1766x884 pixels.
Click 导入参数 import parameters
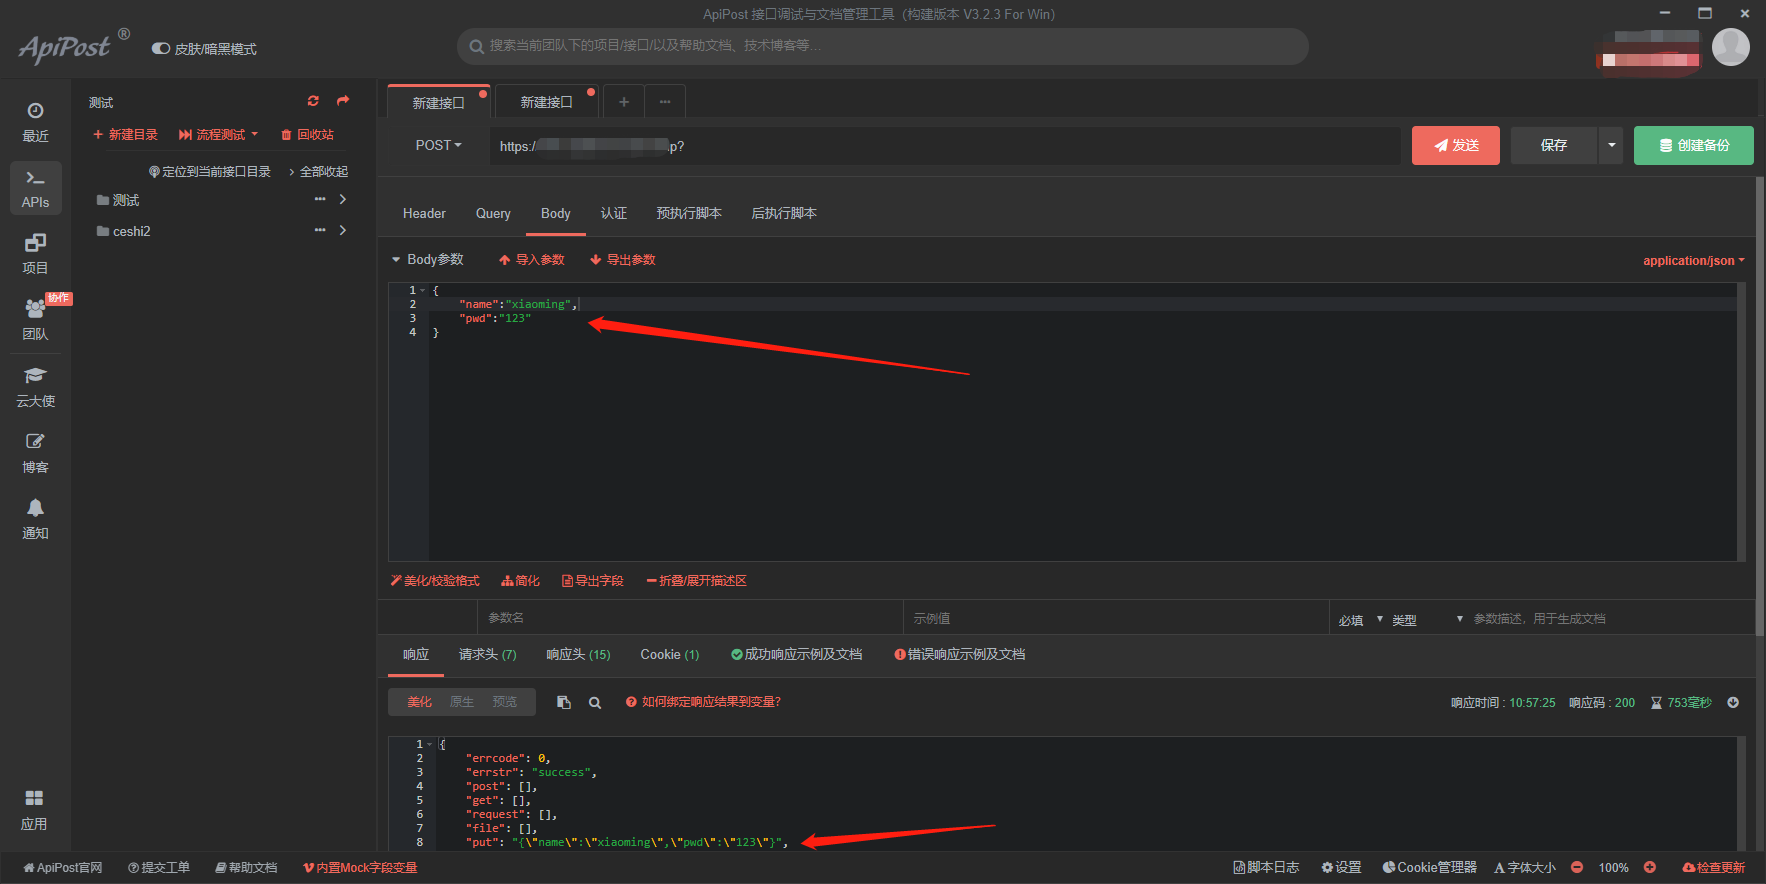point(532,259)
